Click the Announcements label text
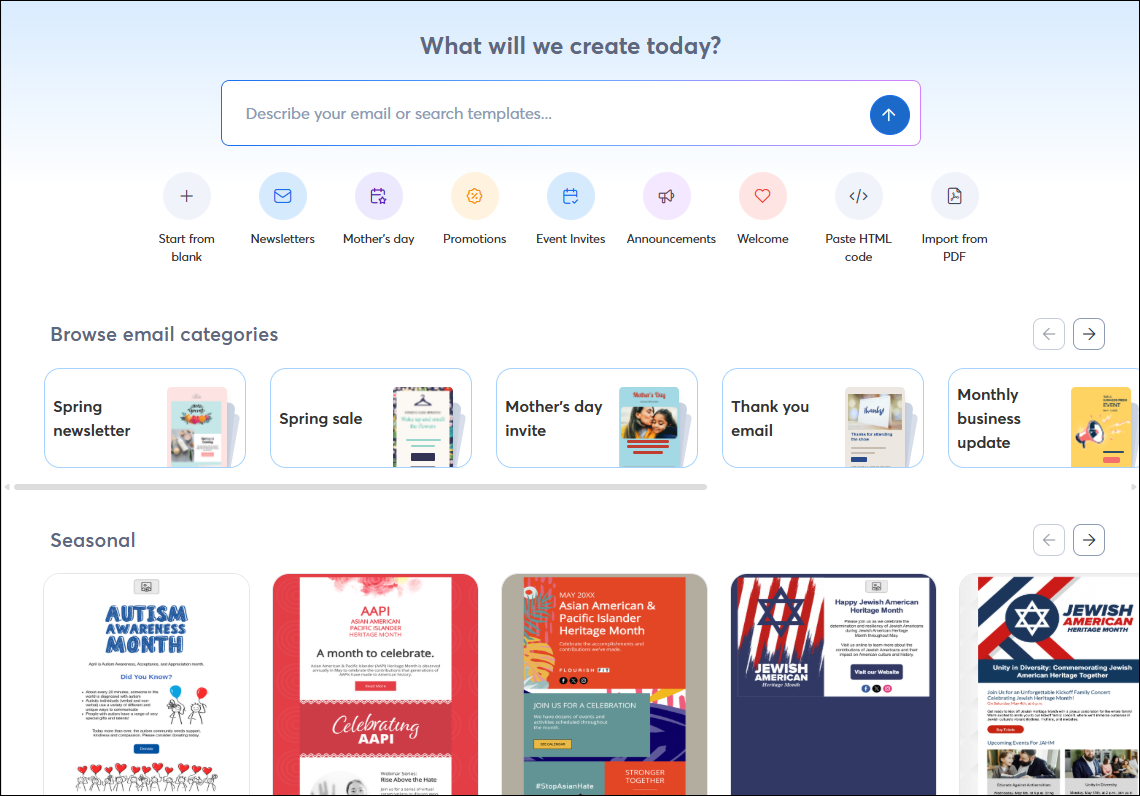The width and height of the screenshot is (1140, 796). tap(671, 239)
